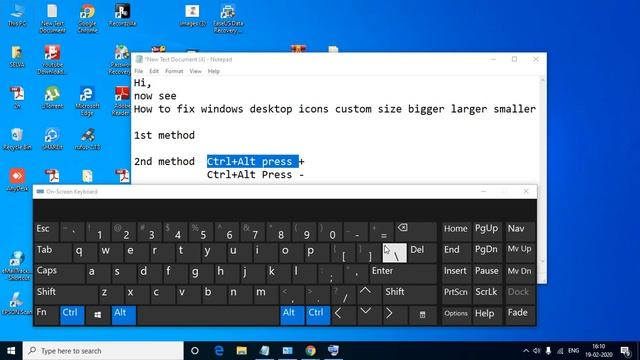The height and width of the screenshot is (360, 640).
Task: Click the Tab key on keyboard
Action: pos(53,252)
